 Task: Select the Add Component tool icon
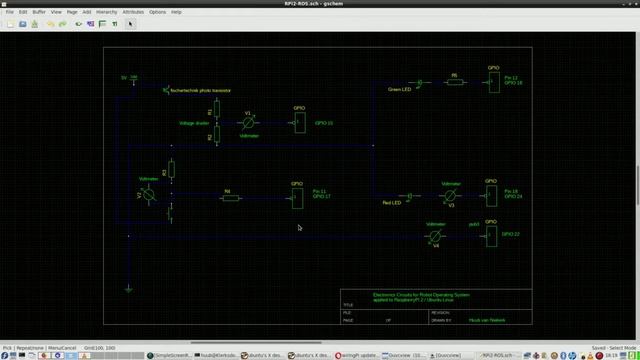[78, 24]
